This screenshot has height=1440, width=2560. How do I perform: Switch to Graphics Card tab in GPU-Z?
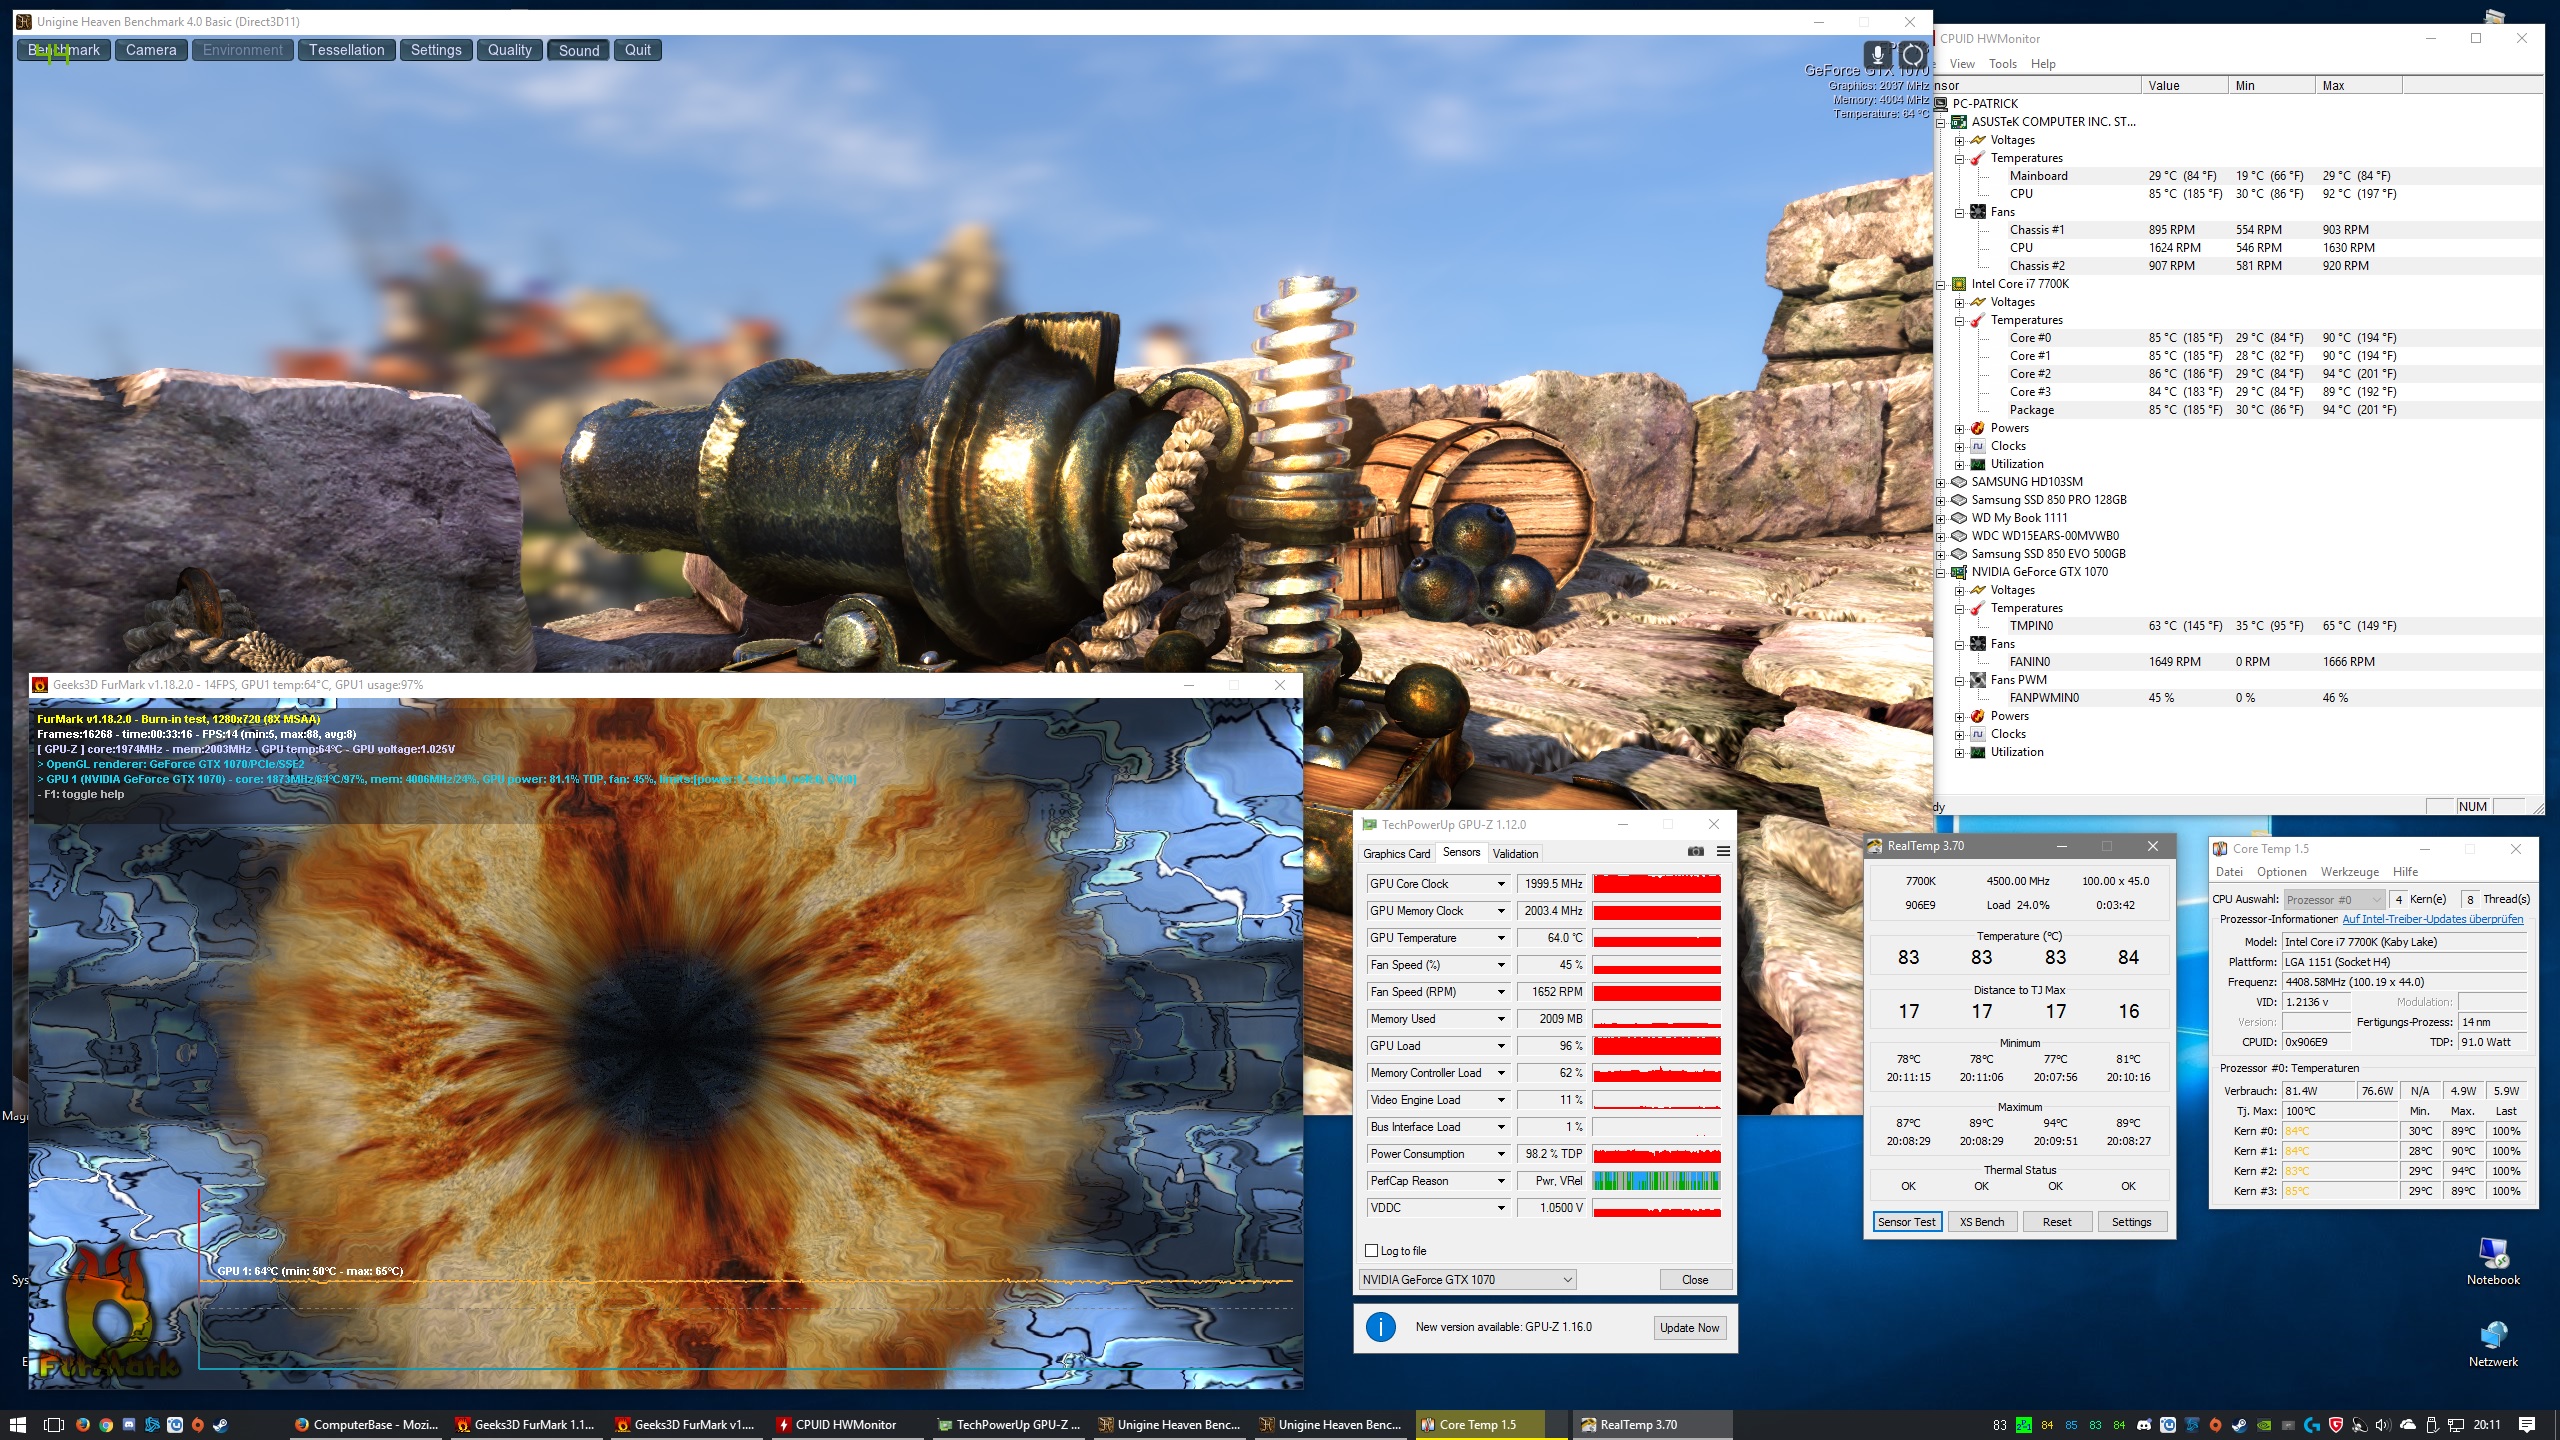coord(1396,853)
